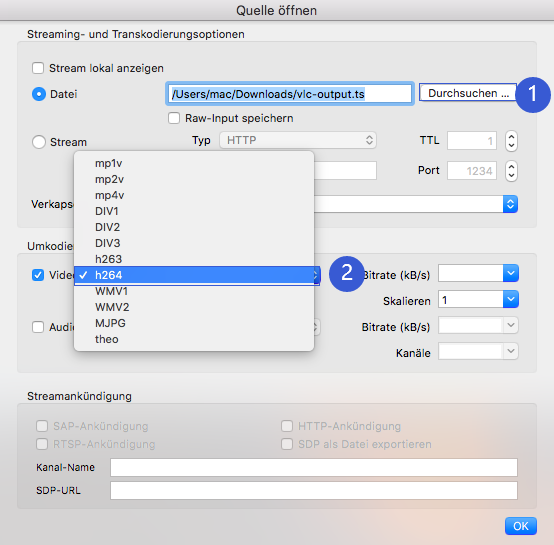Image resolution: width=554 pixels, height=545 pixels.
Task: Click the OK button
Action: tap(520, 526)
